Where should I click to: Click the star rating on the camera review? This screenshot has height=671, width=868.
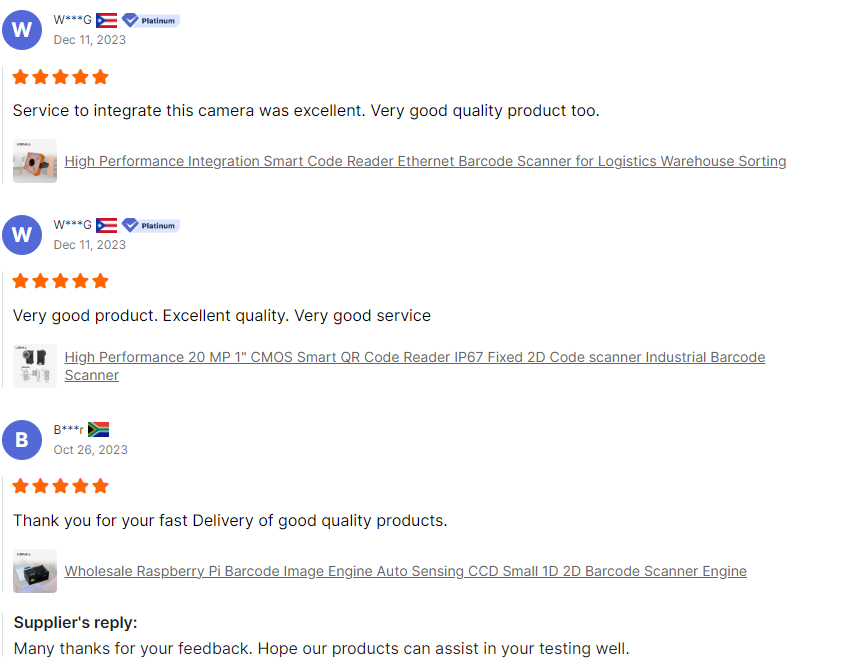coord(61,77)
